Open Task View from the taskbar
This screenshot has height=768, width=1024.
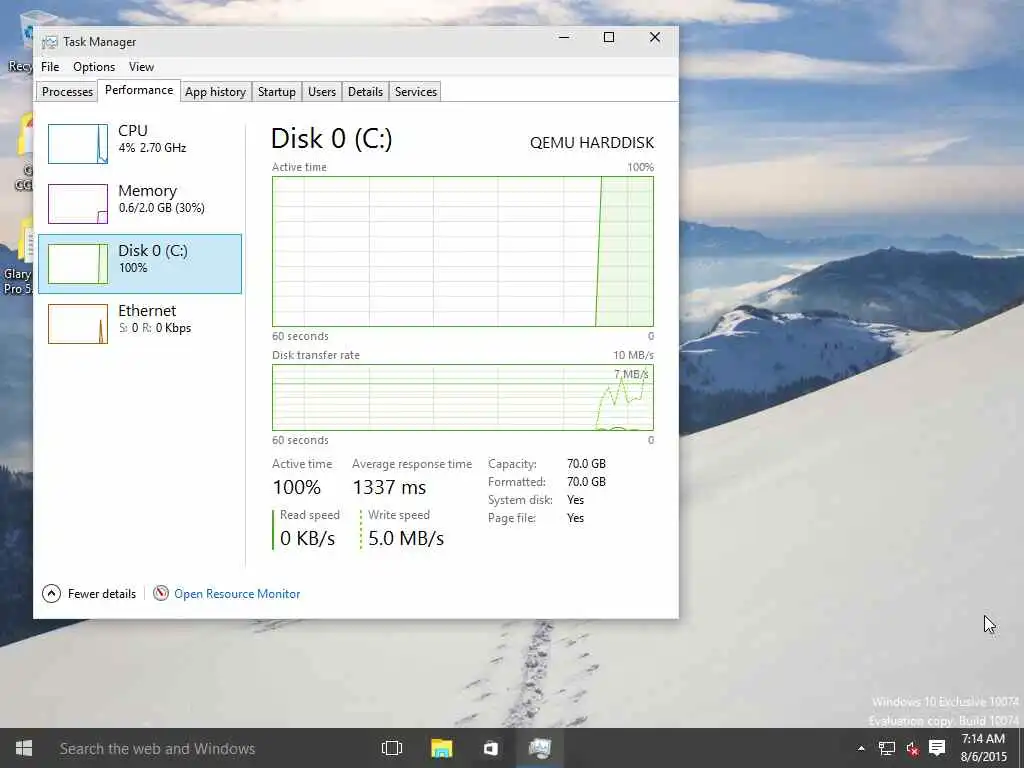coord(392,748)
